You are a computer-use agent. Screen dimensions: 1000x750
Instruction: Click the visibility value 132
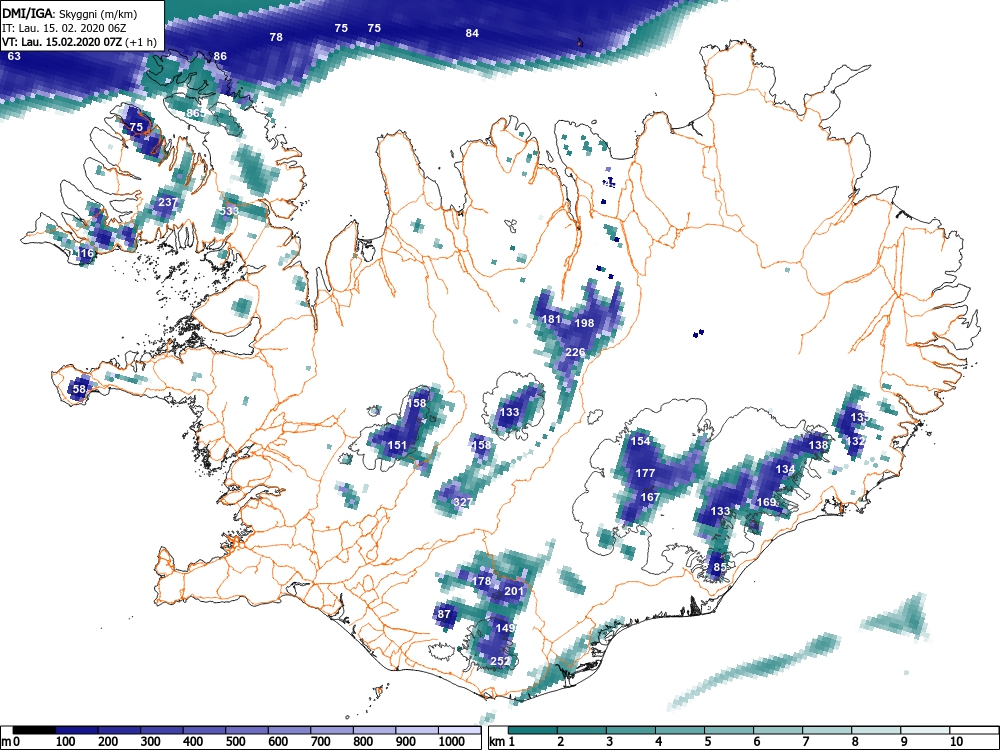tap(855, 441)
